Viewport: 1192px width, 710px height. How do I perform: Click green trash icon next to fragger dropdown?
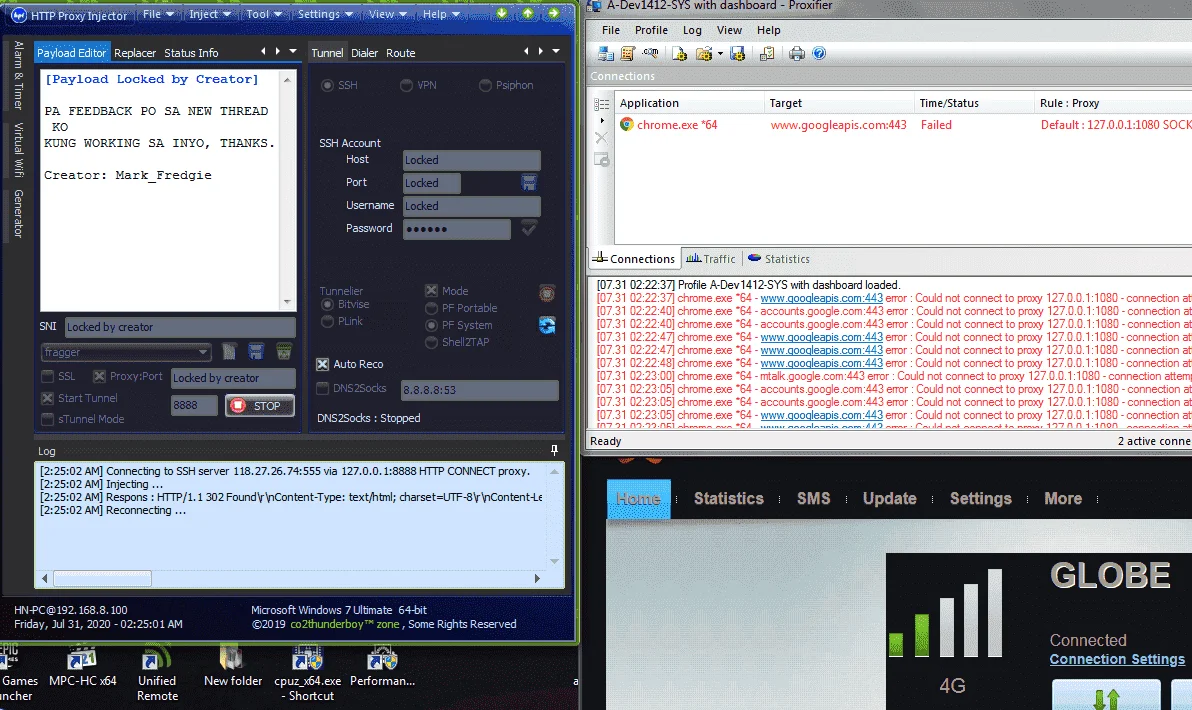(x=284, y=352)
